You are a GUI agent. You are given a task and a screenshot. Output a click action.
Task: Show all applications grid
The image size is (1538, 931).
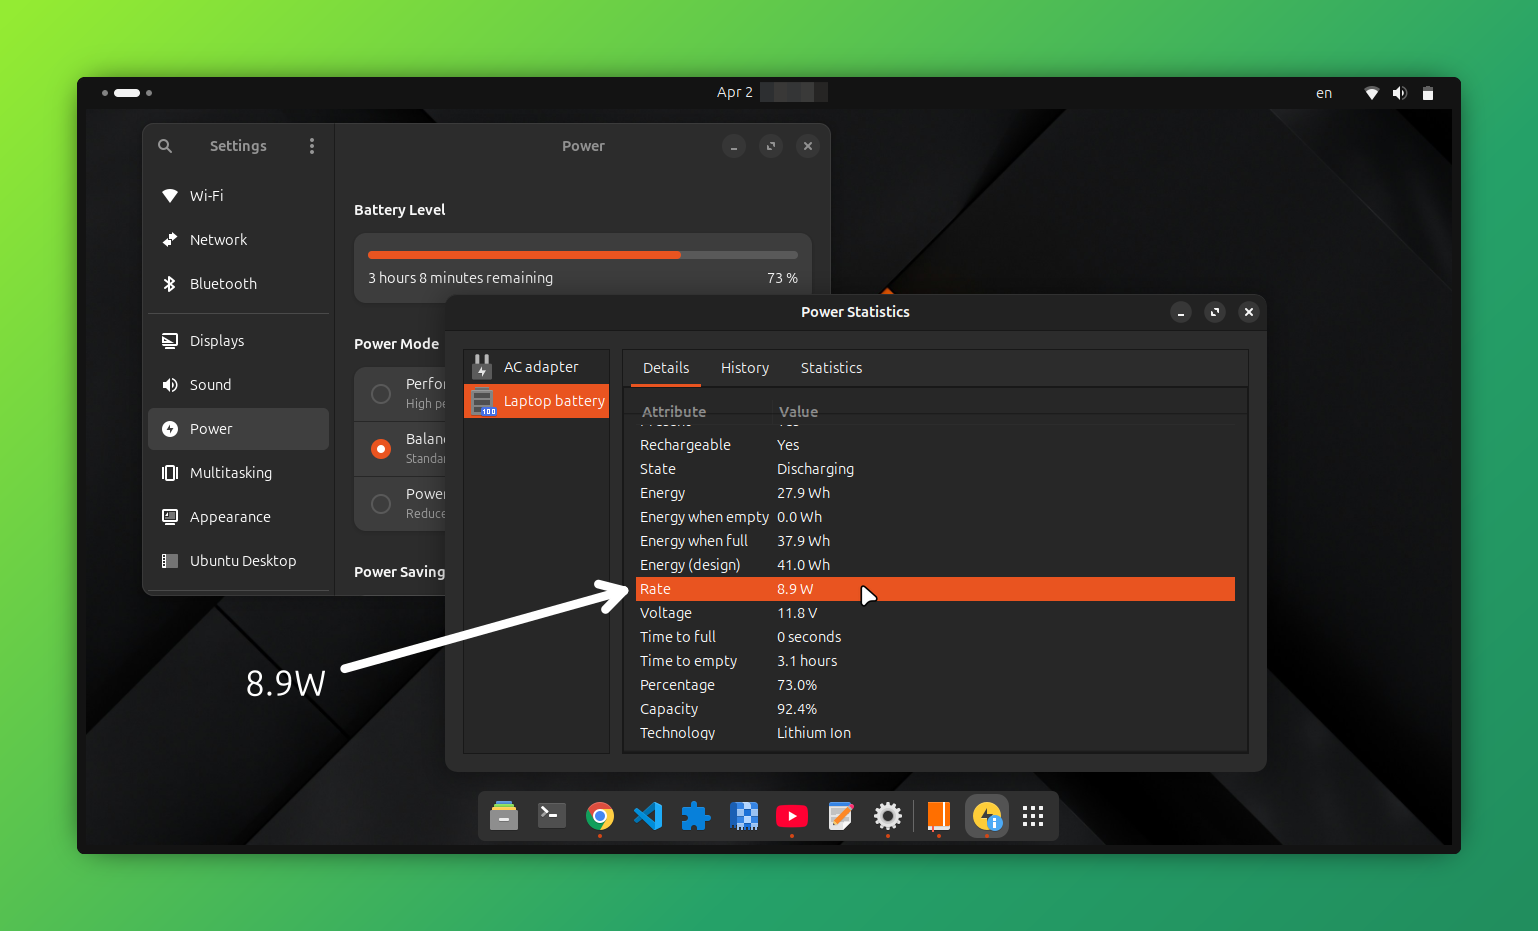click(x=1033, y=816)
